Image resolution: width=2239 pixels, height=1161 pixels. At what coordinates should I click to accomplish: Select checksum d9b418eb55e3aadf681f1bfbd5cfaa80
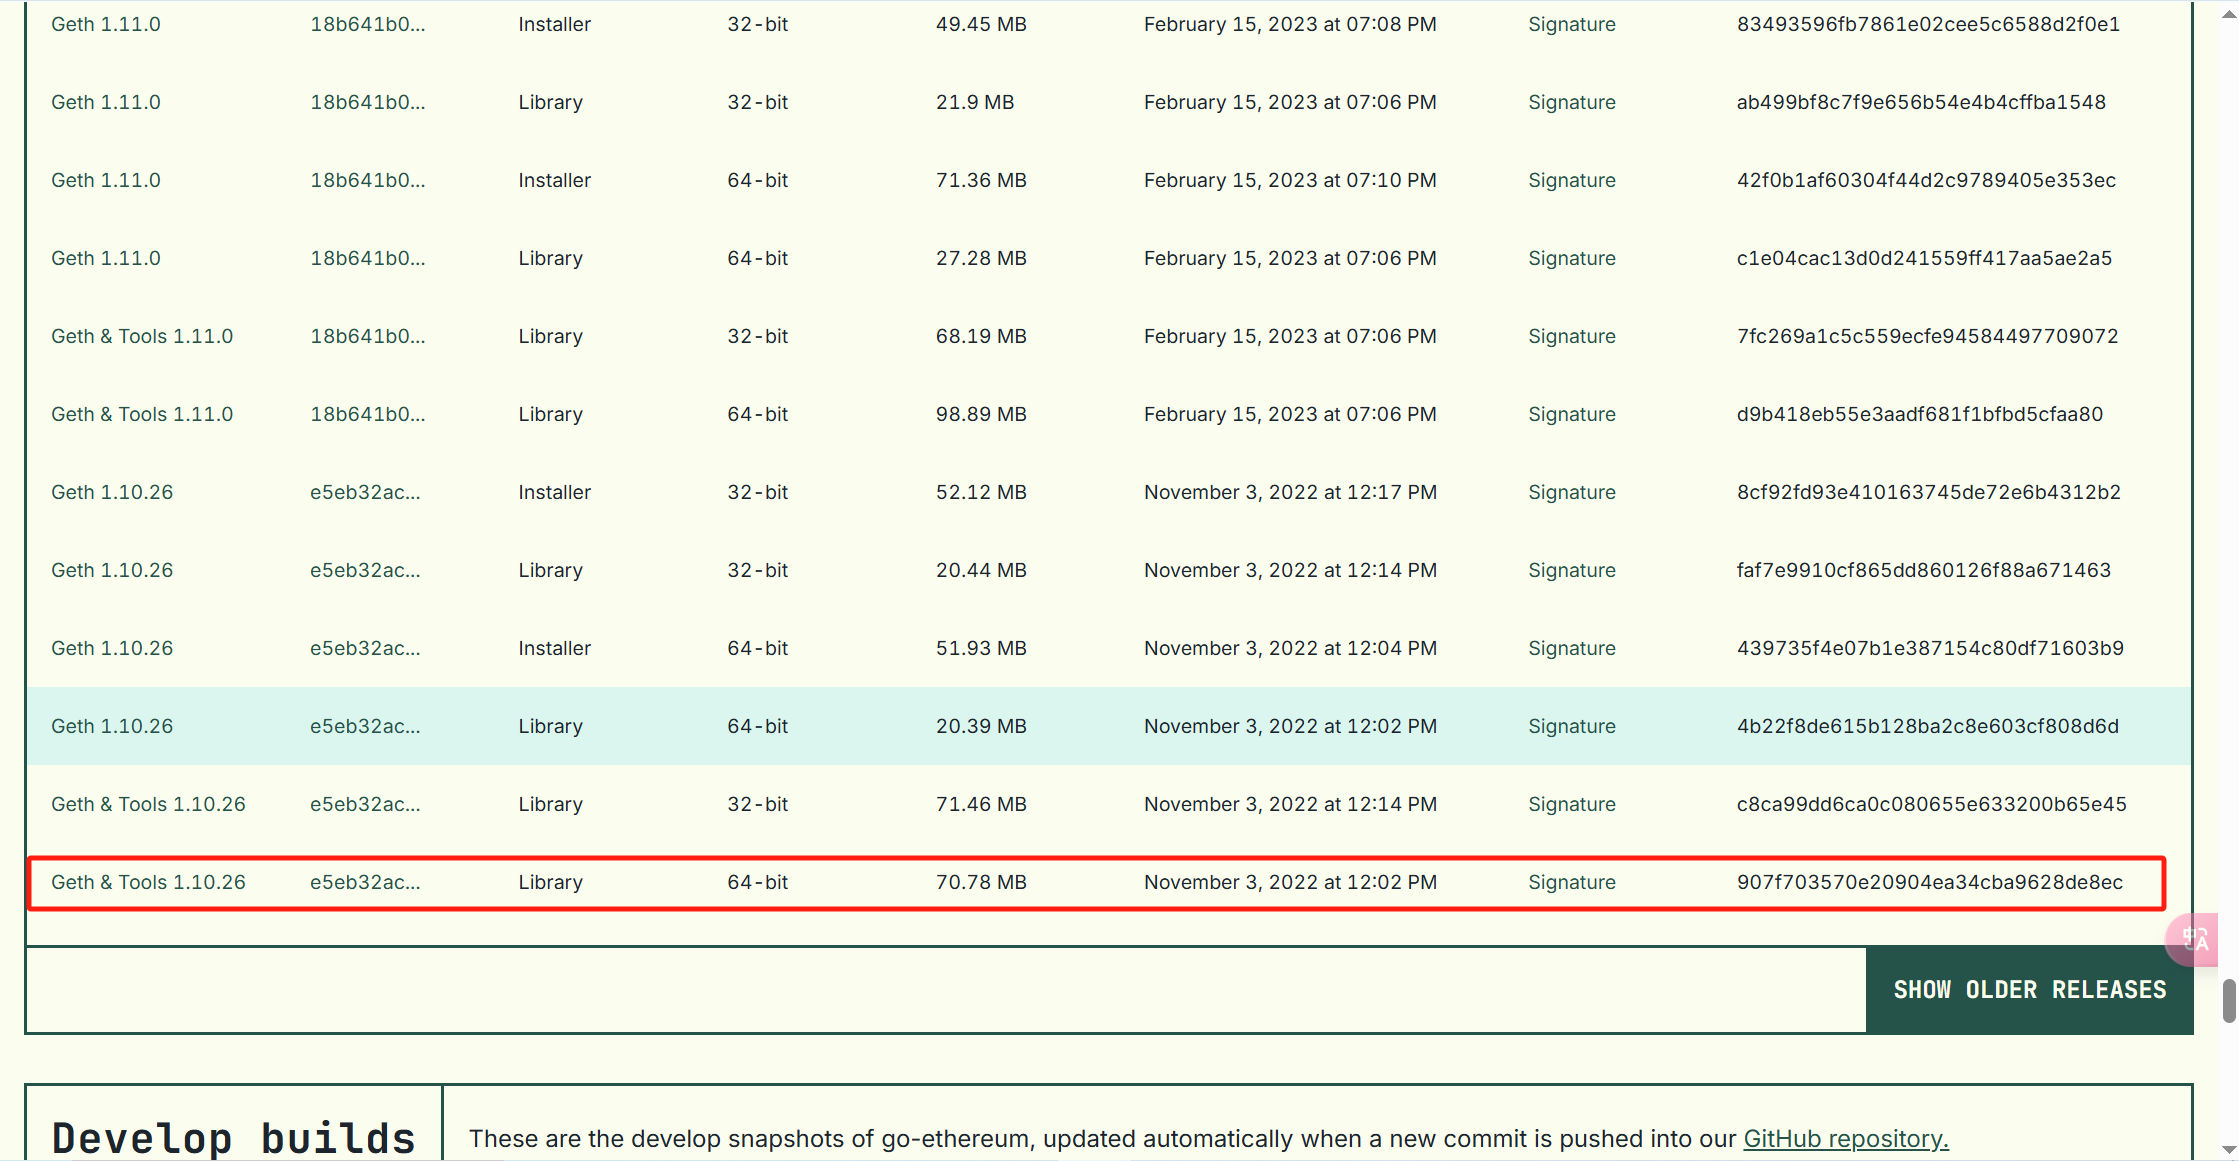tap(1920, 414)
